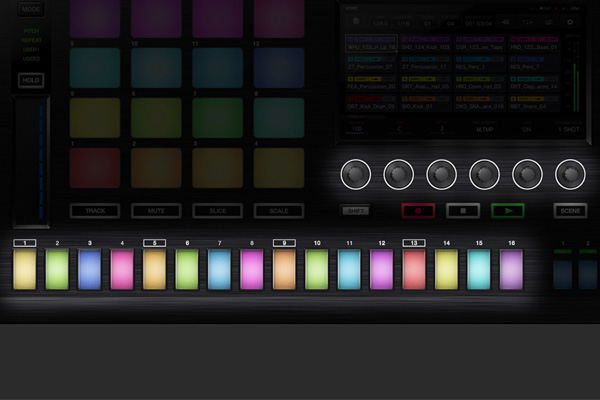
Task: Select the BIO_Kick_01 track cell
Action: [x=425, y=103]
